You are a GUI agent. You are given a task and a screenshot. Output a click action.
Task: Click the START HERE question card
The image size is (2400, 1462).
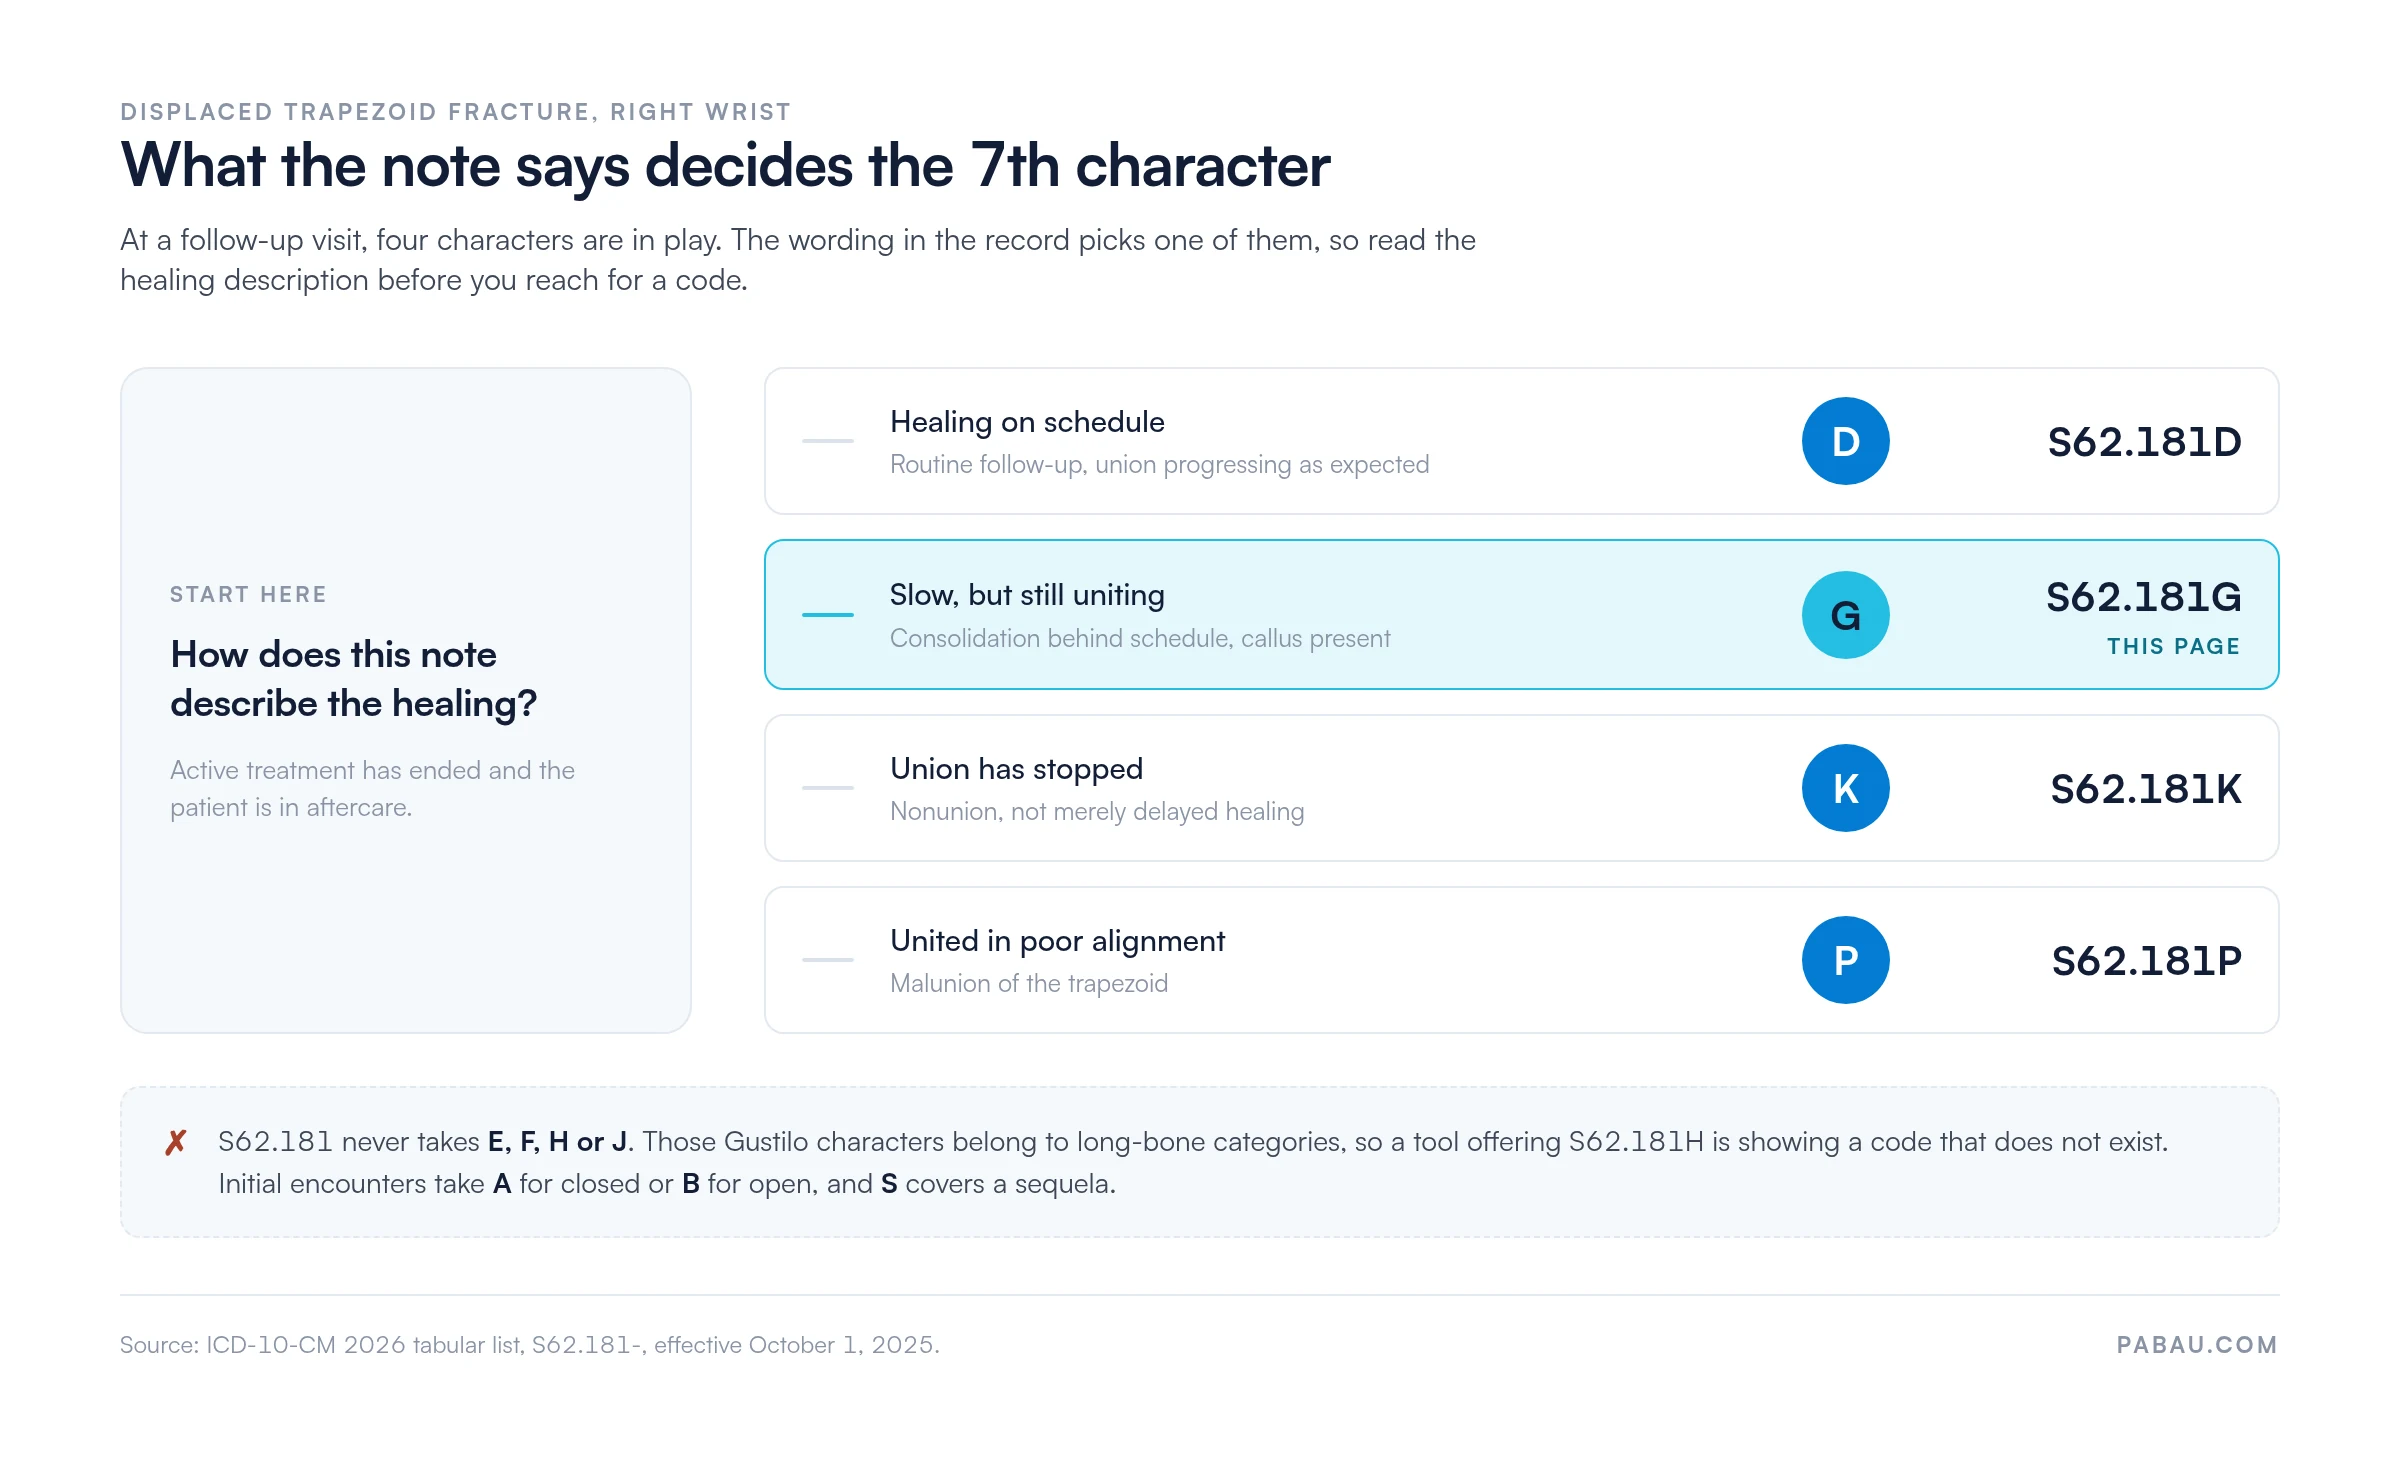(406, 700)
